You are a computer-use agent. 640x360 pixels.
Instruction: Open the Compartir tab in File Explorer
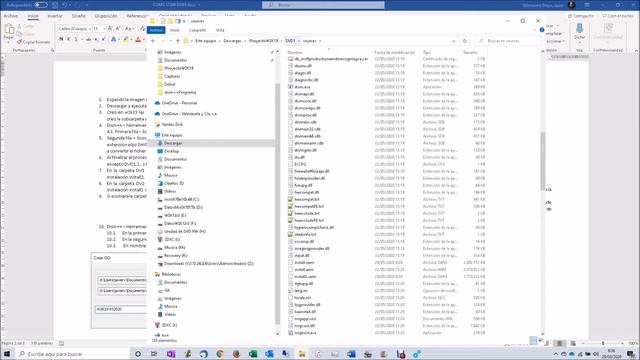[198, 30]
